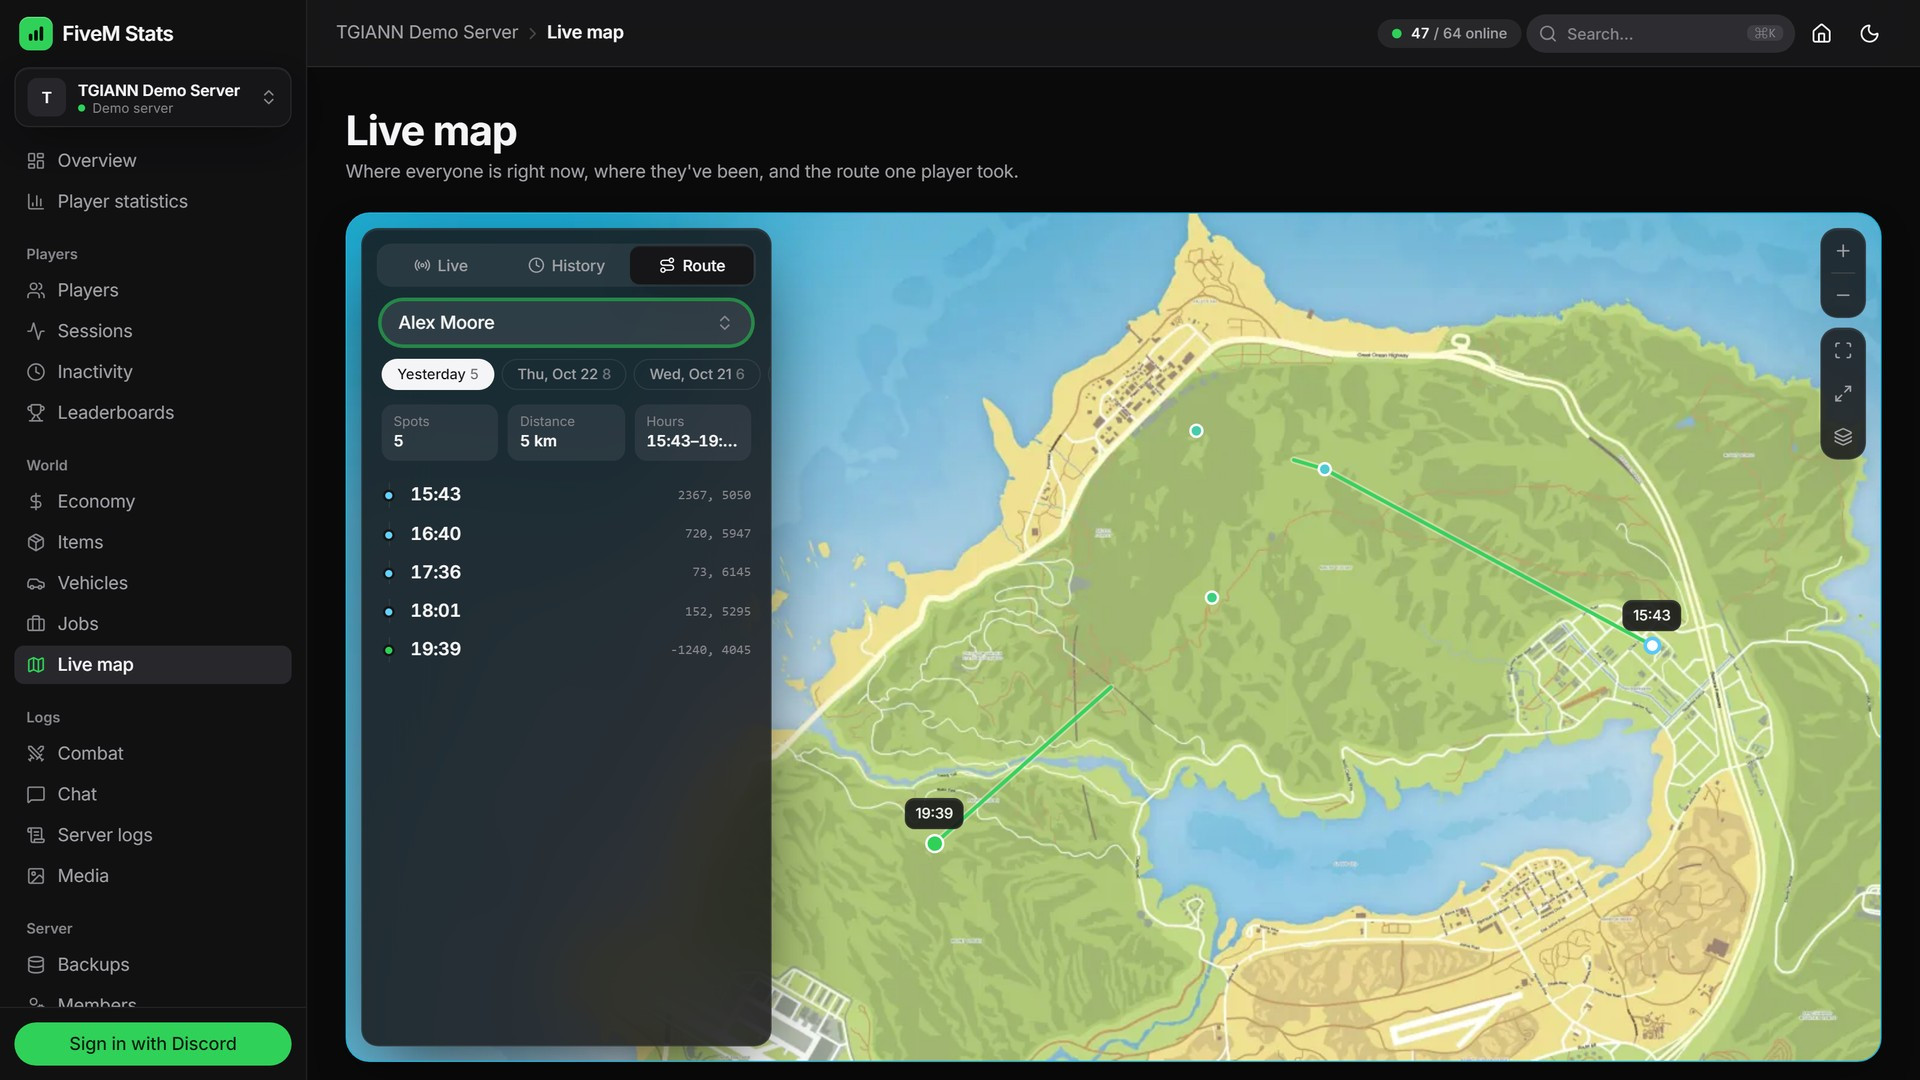The image size is (1920, 1080).
Task: Open the Player statistics page
Action: point(153,202)
